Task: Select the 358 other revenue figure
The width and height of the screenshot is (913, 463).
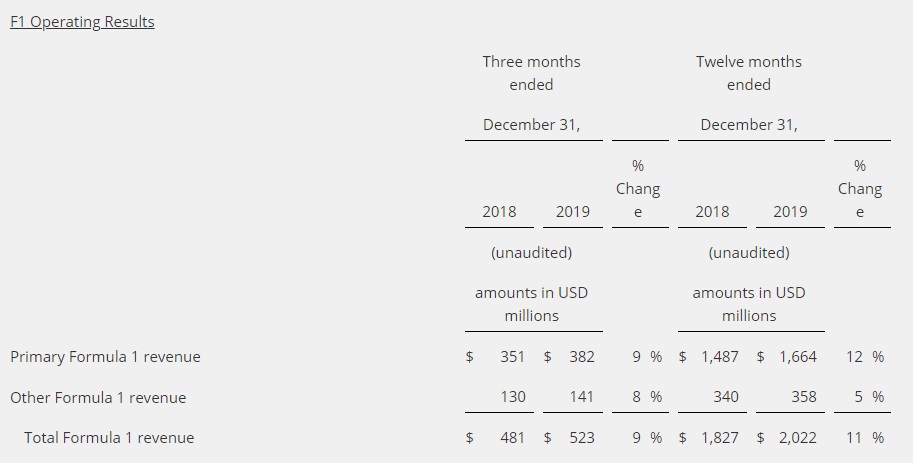Action: point(804,397)
